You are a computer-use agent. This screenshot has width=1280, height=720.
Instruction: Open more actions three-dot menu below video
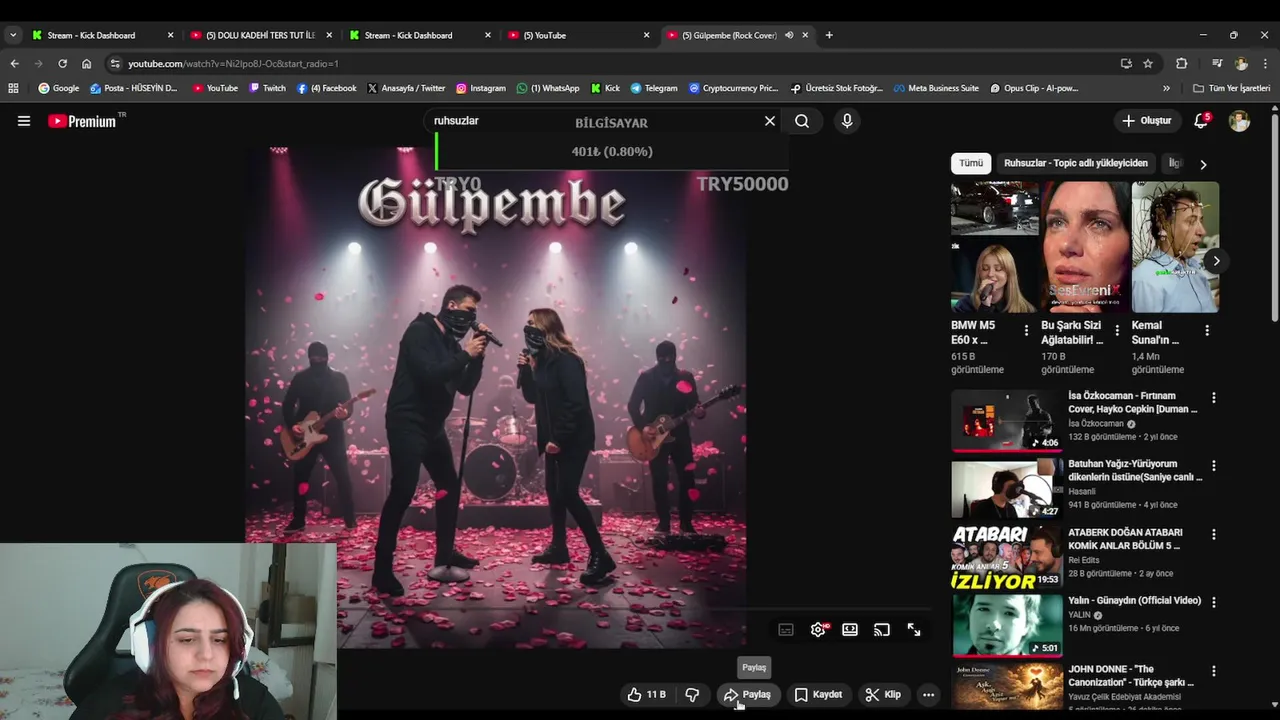coord(928,694)
